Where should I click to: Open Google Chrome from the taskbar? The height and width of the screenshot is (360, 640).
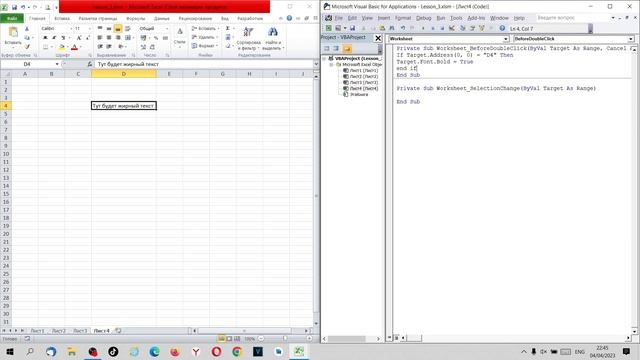coord(237,351)
